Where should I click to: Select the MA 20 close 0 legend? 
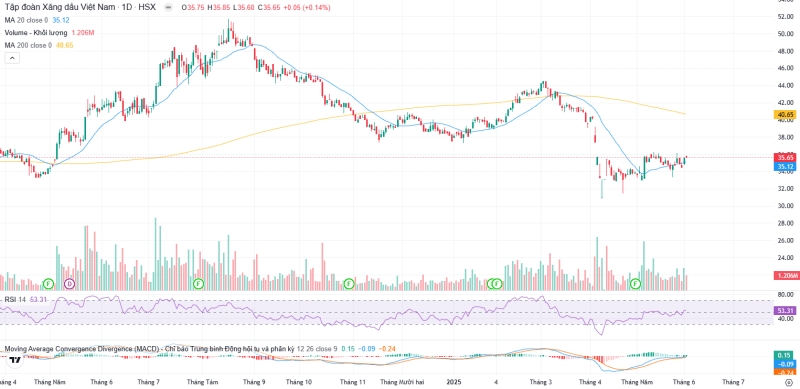click(x=27, y=20)
